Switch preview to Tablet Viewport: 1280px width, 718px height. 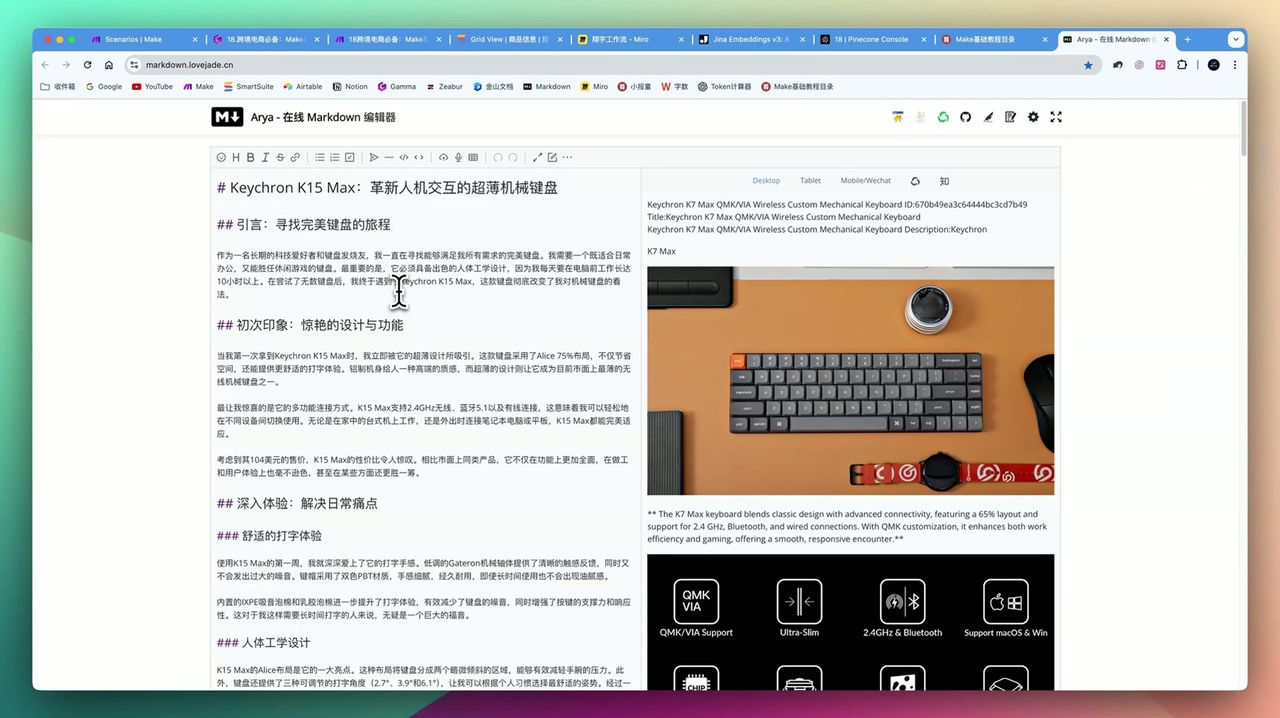point(810,181)
